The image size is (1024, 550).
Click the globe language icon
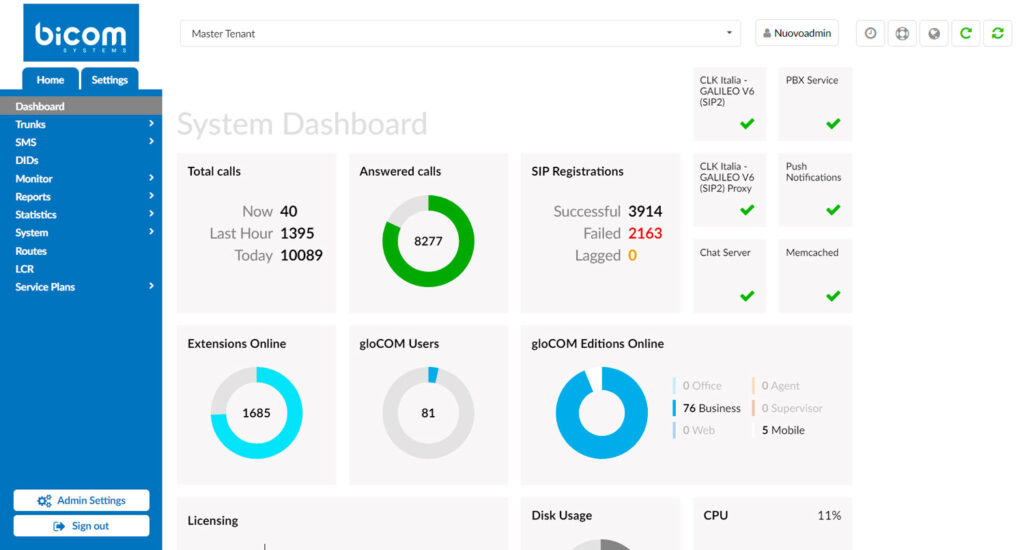pyautogui.click(x=934, y=33)
